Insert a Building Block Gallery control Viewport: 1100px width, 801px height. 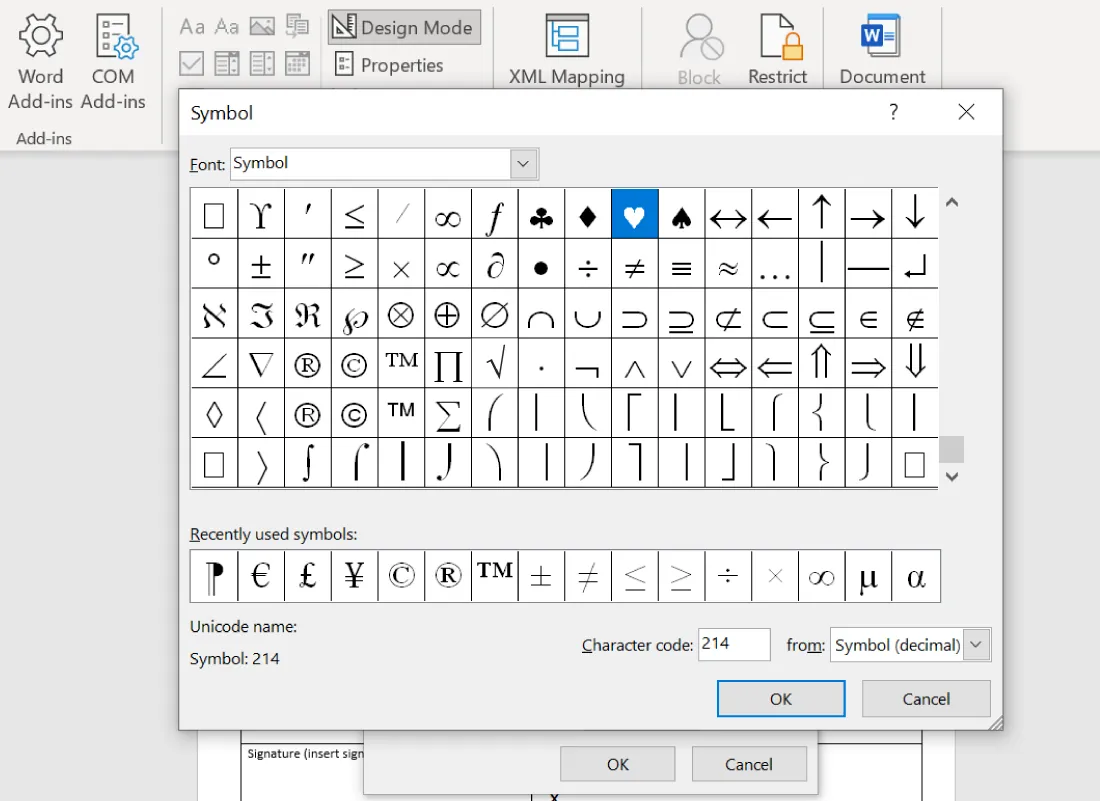click(297, 27)
